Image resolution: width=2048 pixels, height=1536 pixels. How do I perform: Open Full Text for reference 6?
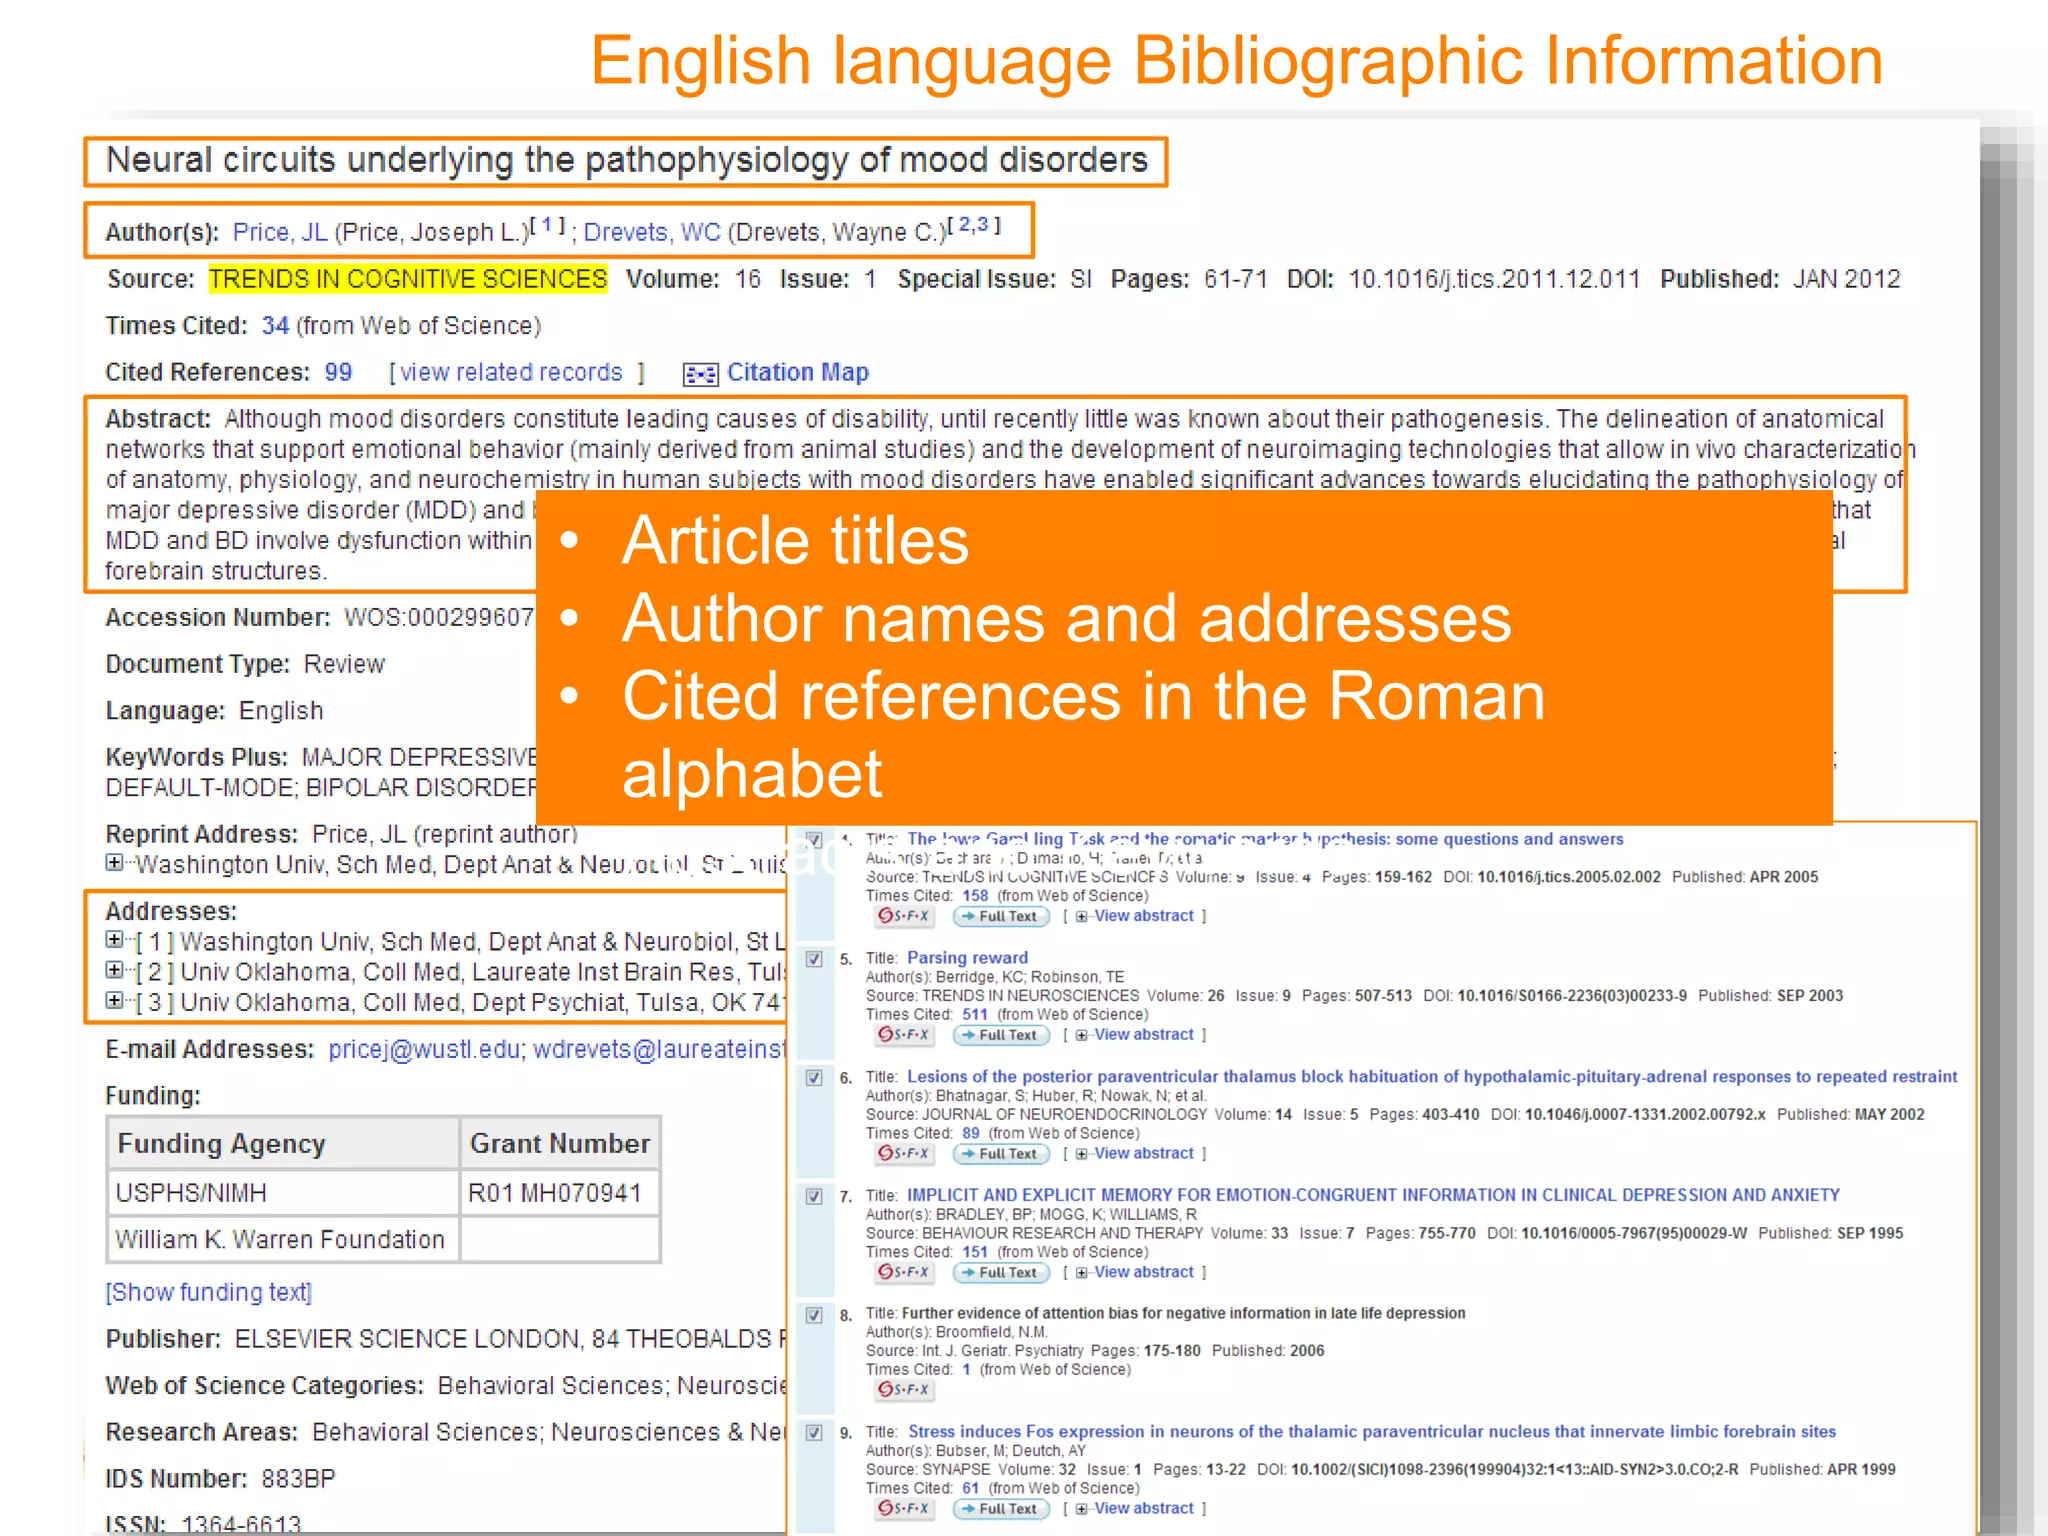[1001, 1153]
